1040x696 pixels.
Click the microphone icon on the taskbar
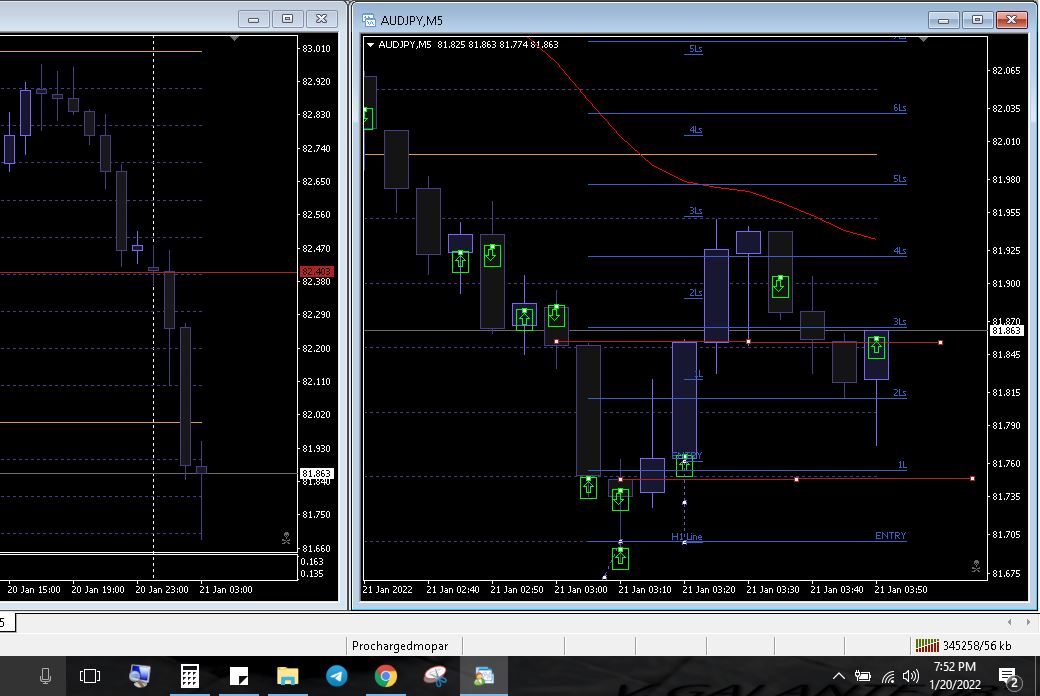click(45, 677)
